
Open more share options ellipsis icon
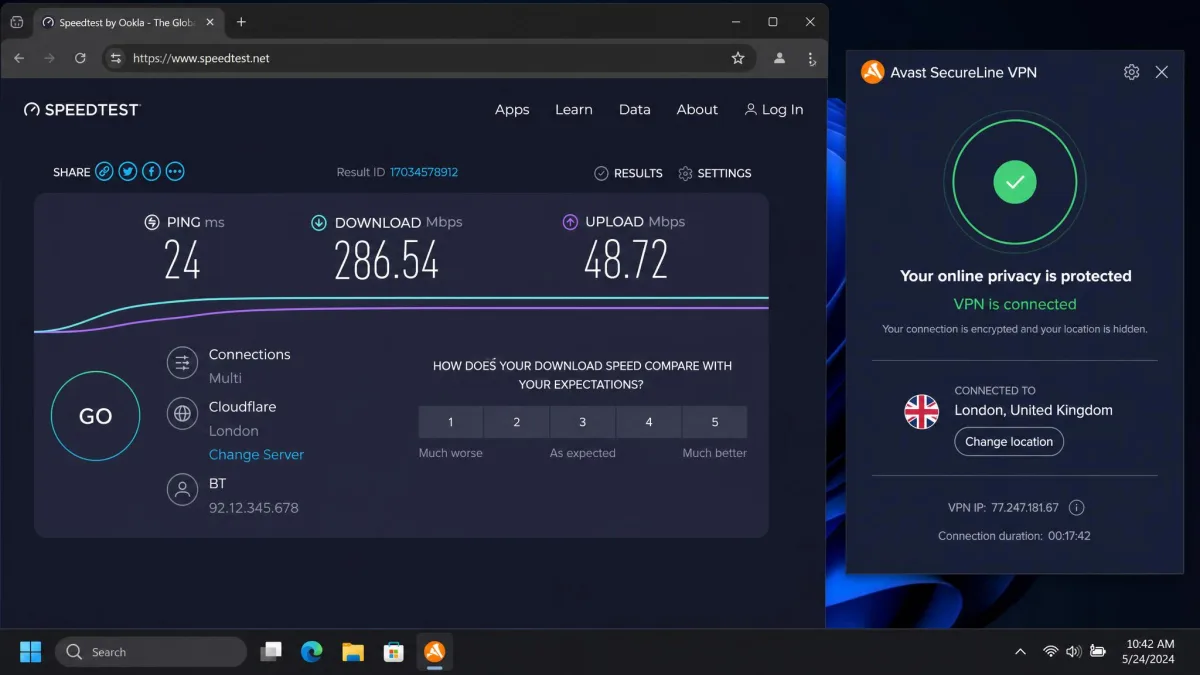pos(175,172)
